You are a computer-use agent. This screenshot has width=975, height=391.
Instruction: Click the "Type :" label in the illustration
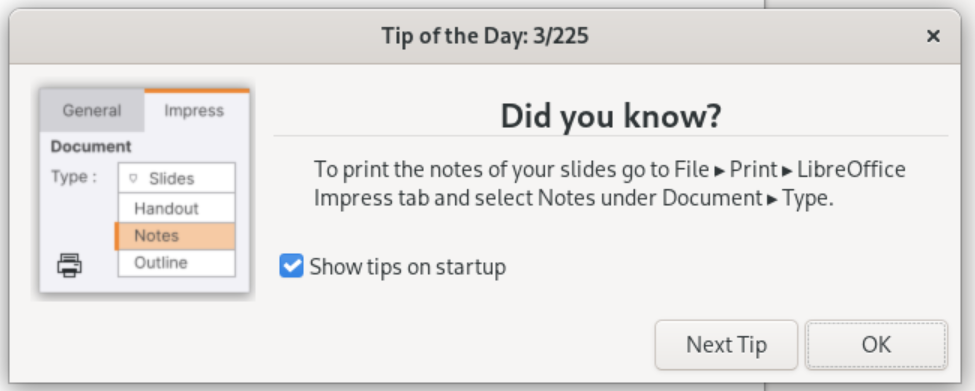click(73, 177)
